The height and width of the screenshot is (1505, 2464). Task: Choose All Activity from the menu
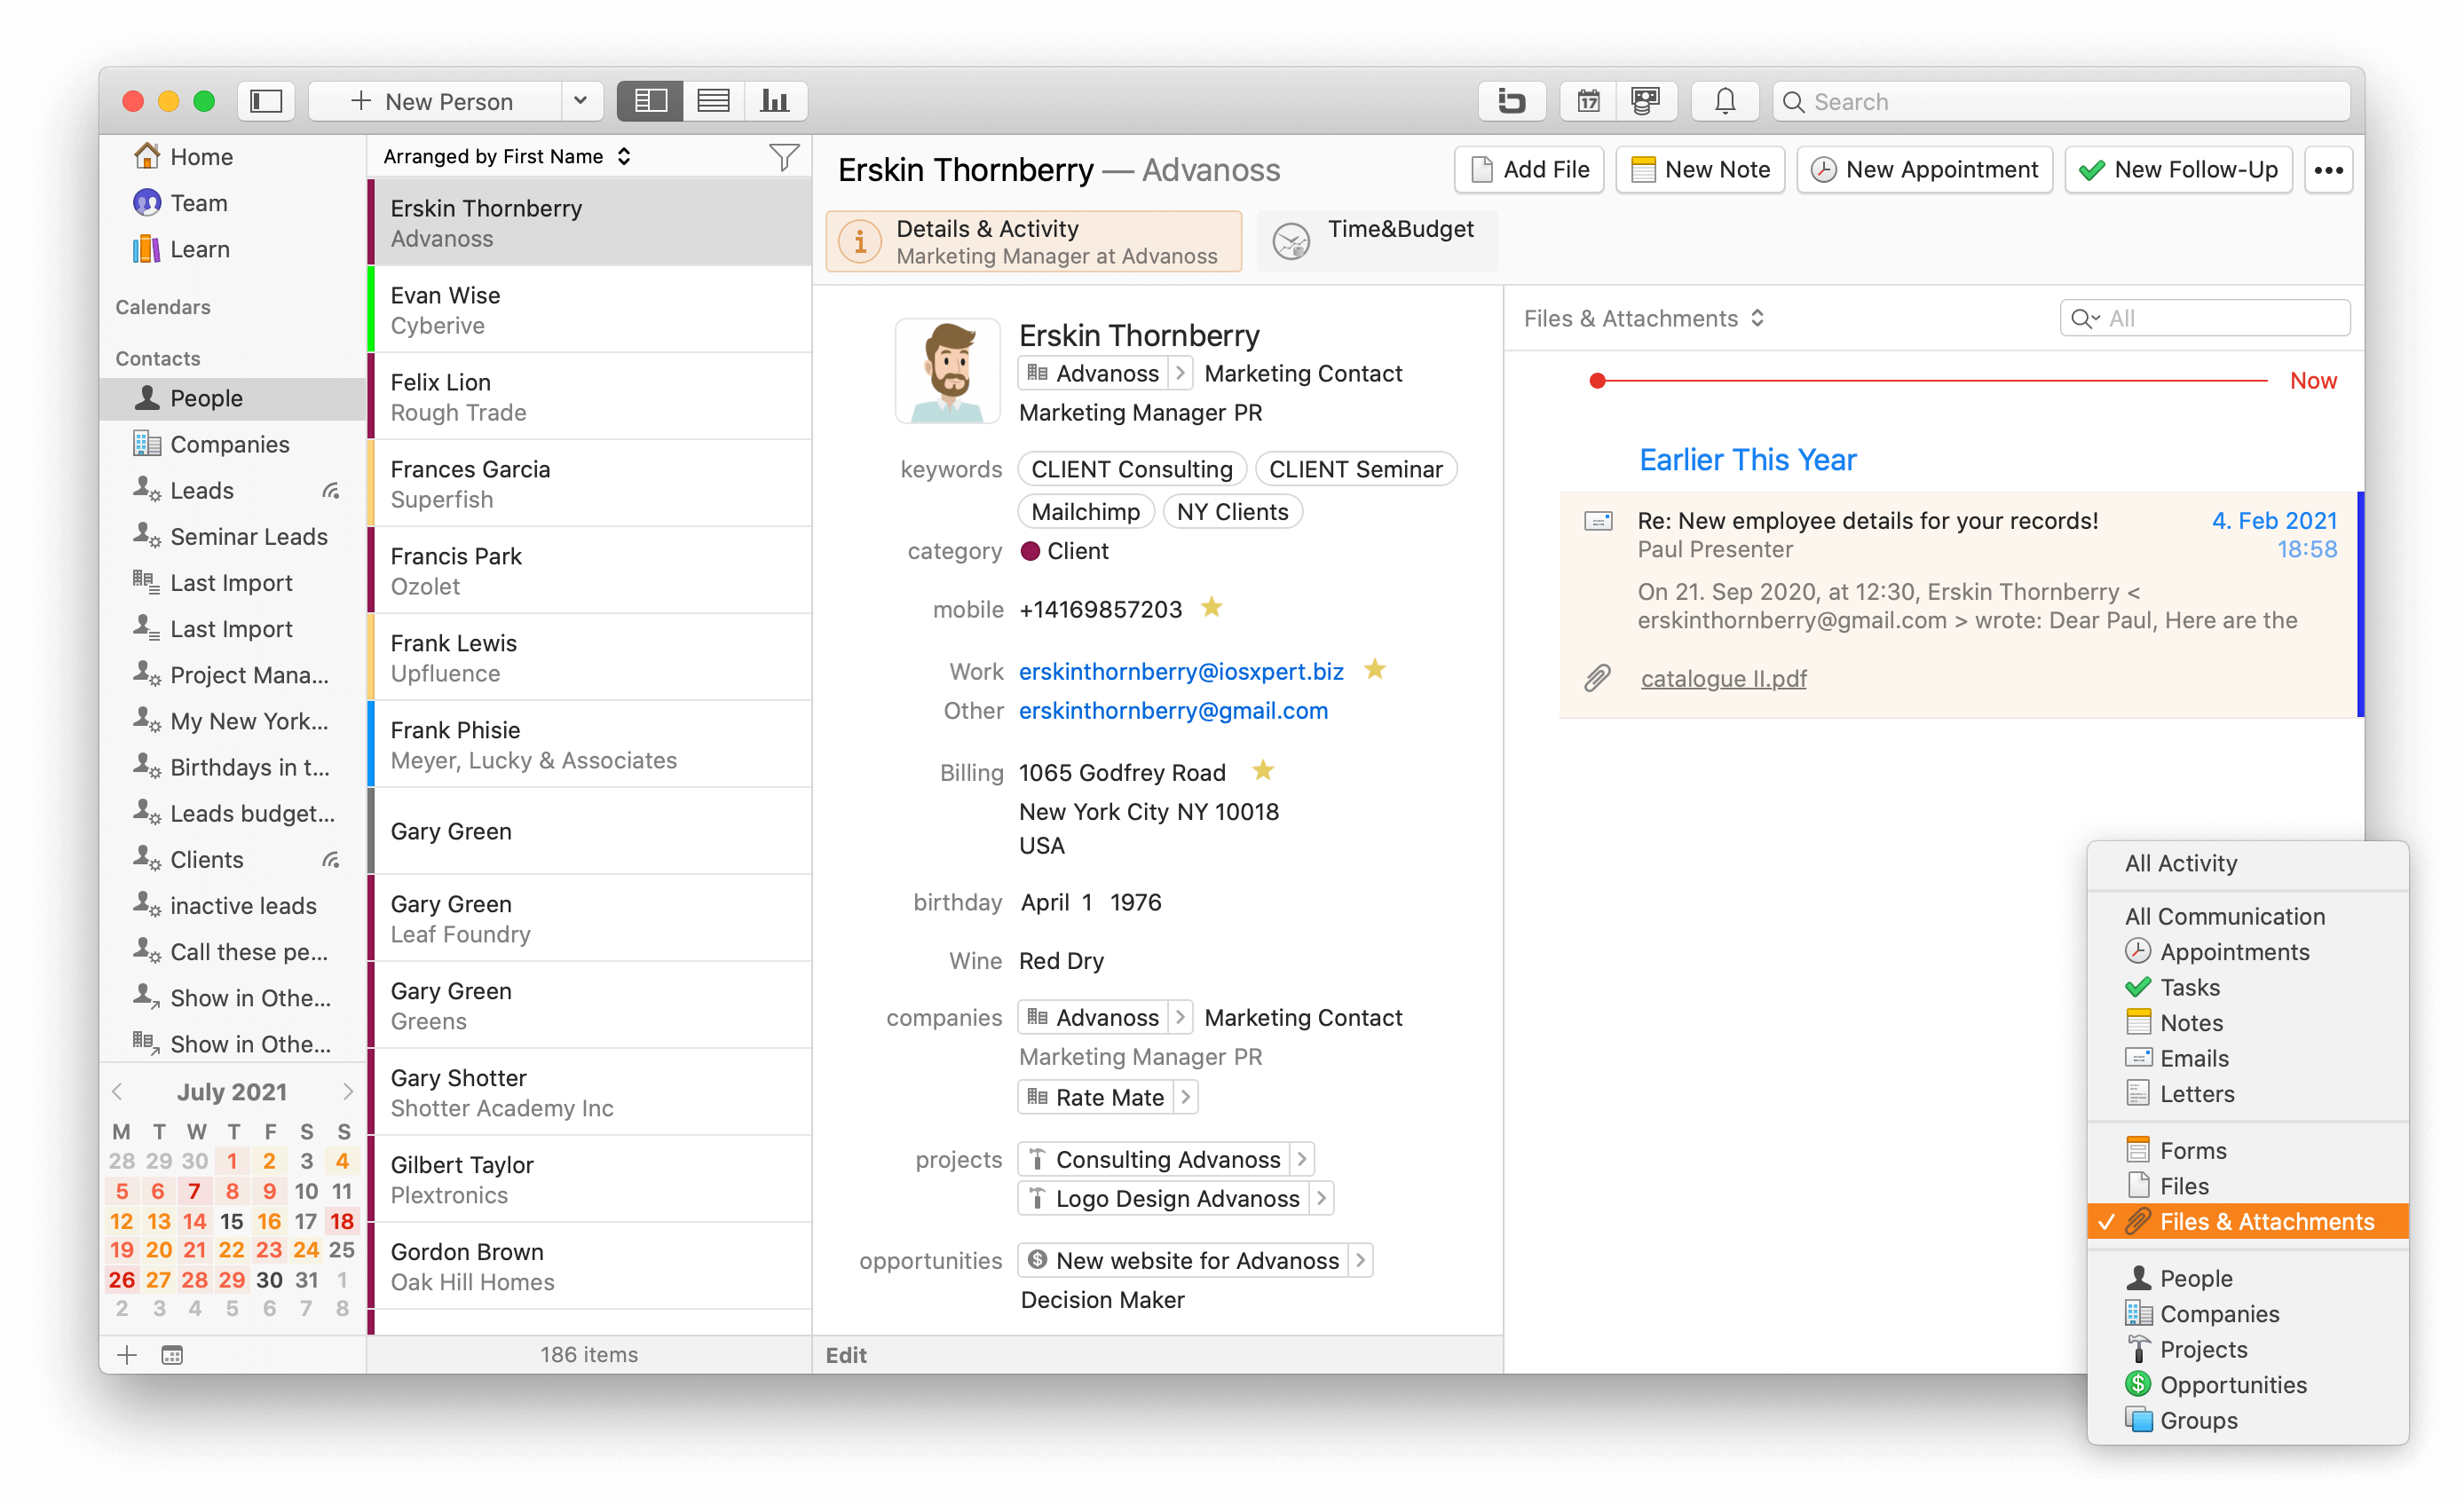tap(2248, 863)
